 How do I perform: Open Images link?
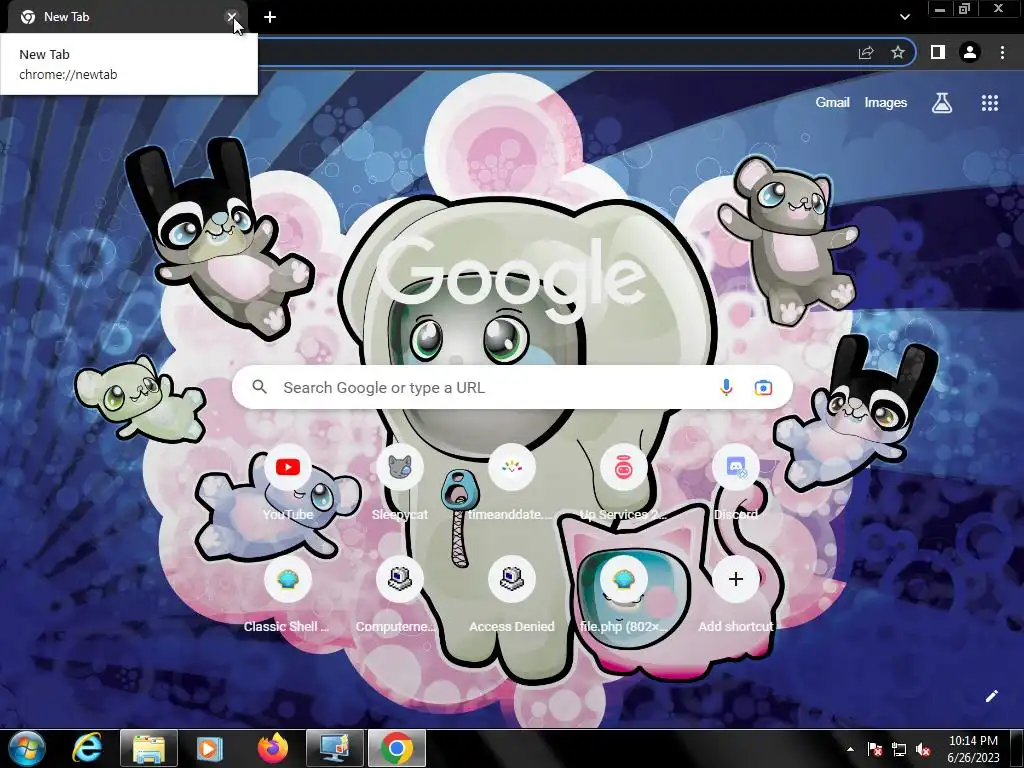(886, 103)
